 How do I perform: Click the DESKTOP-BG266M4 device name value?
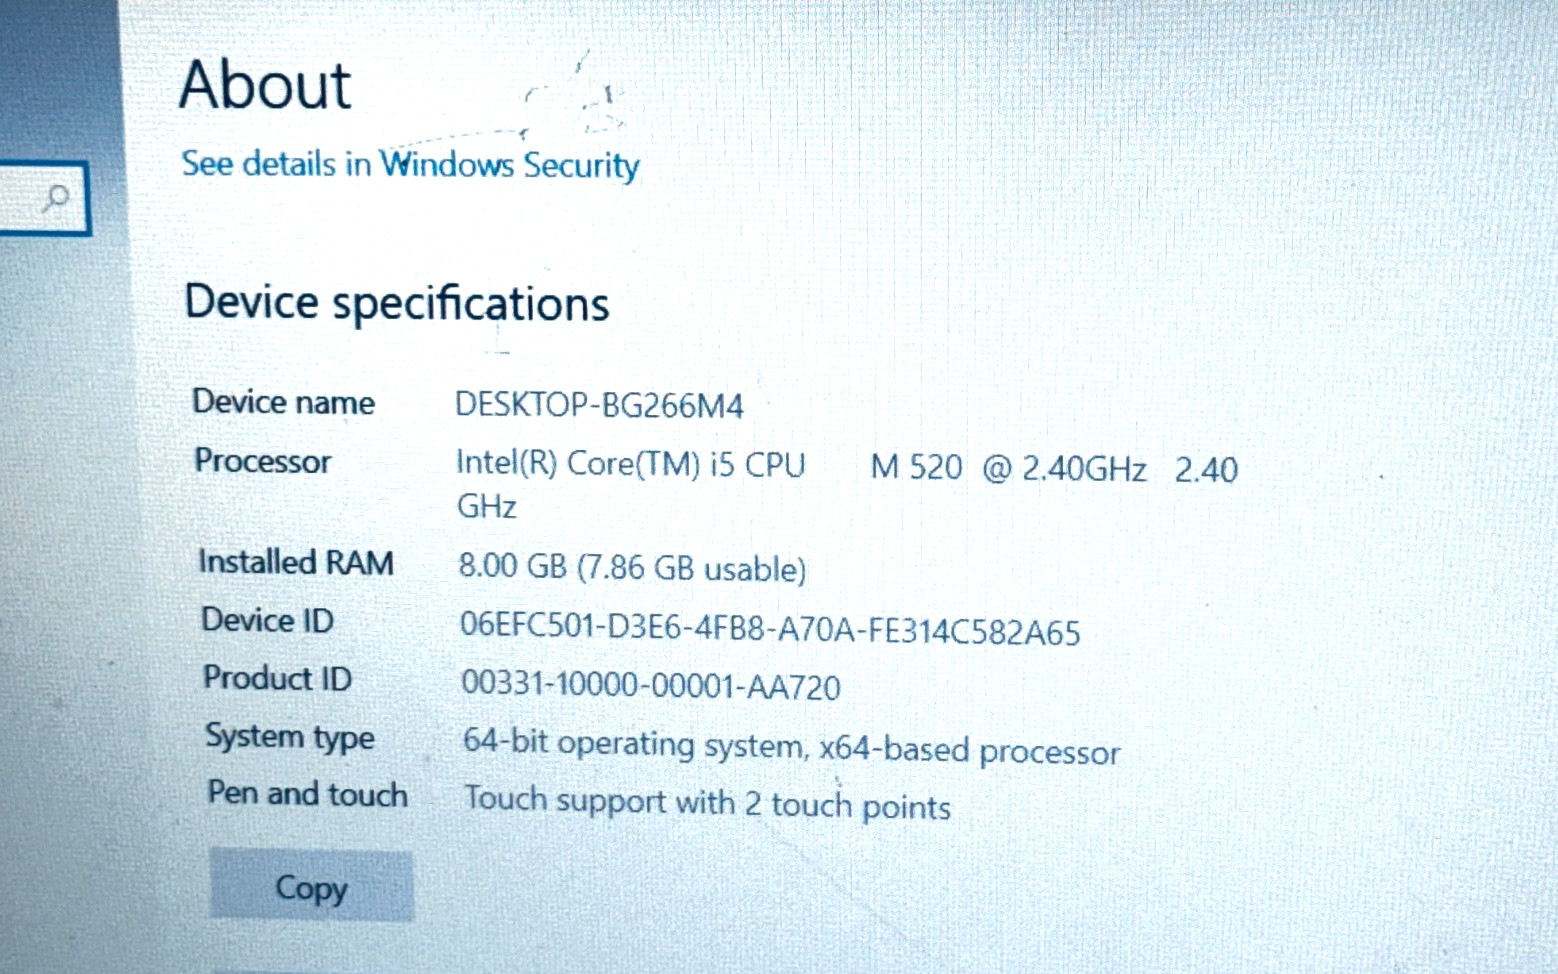(599, 405)
